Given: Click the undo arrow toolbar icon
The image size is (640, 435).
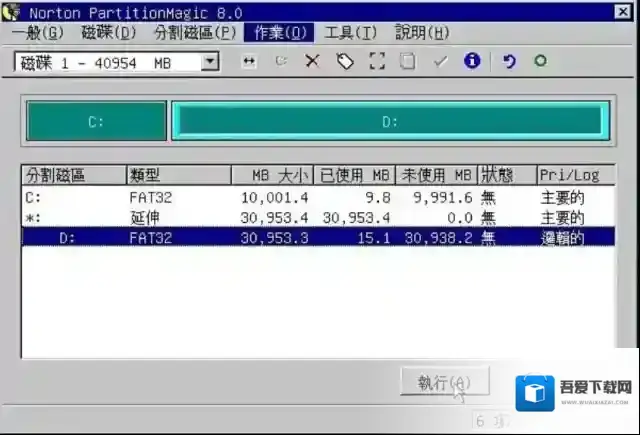Looking at the screenshot, I should (509, 62).
